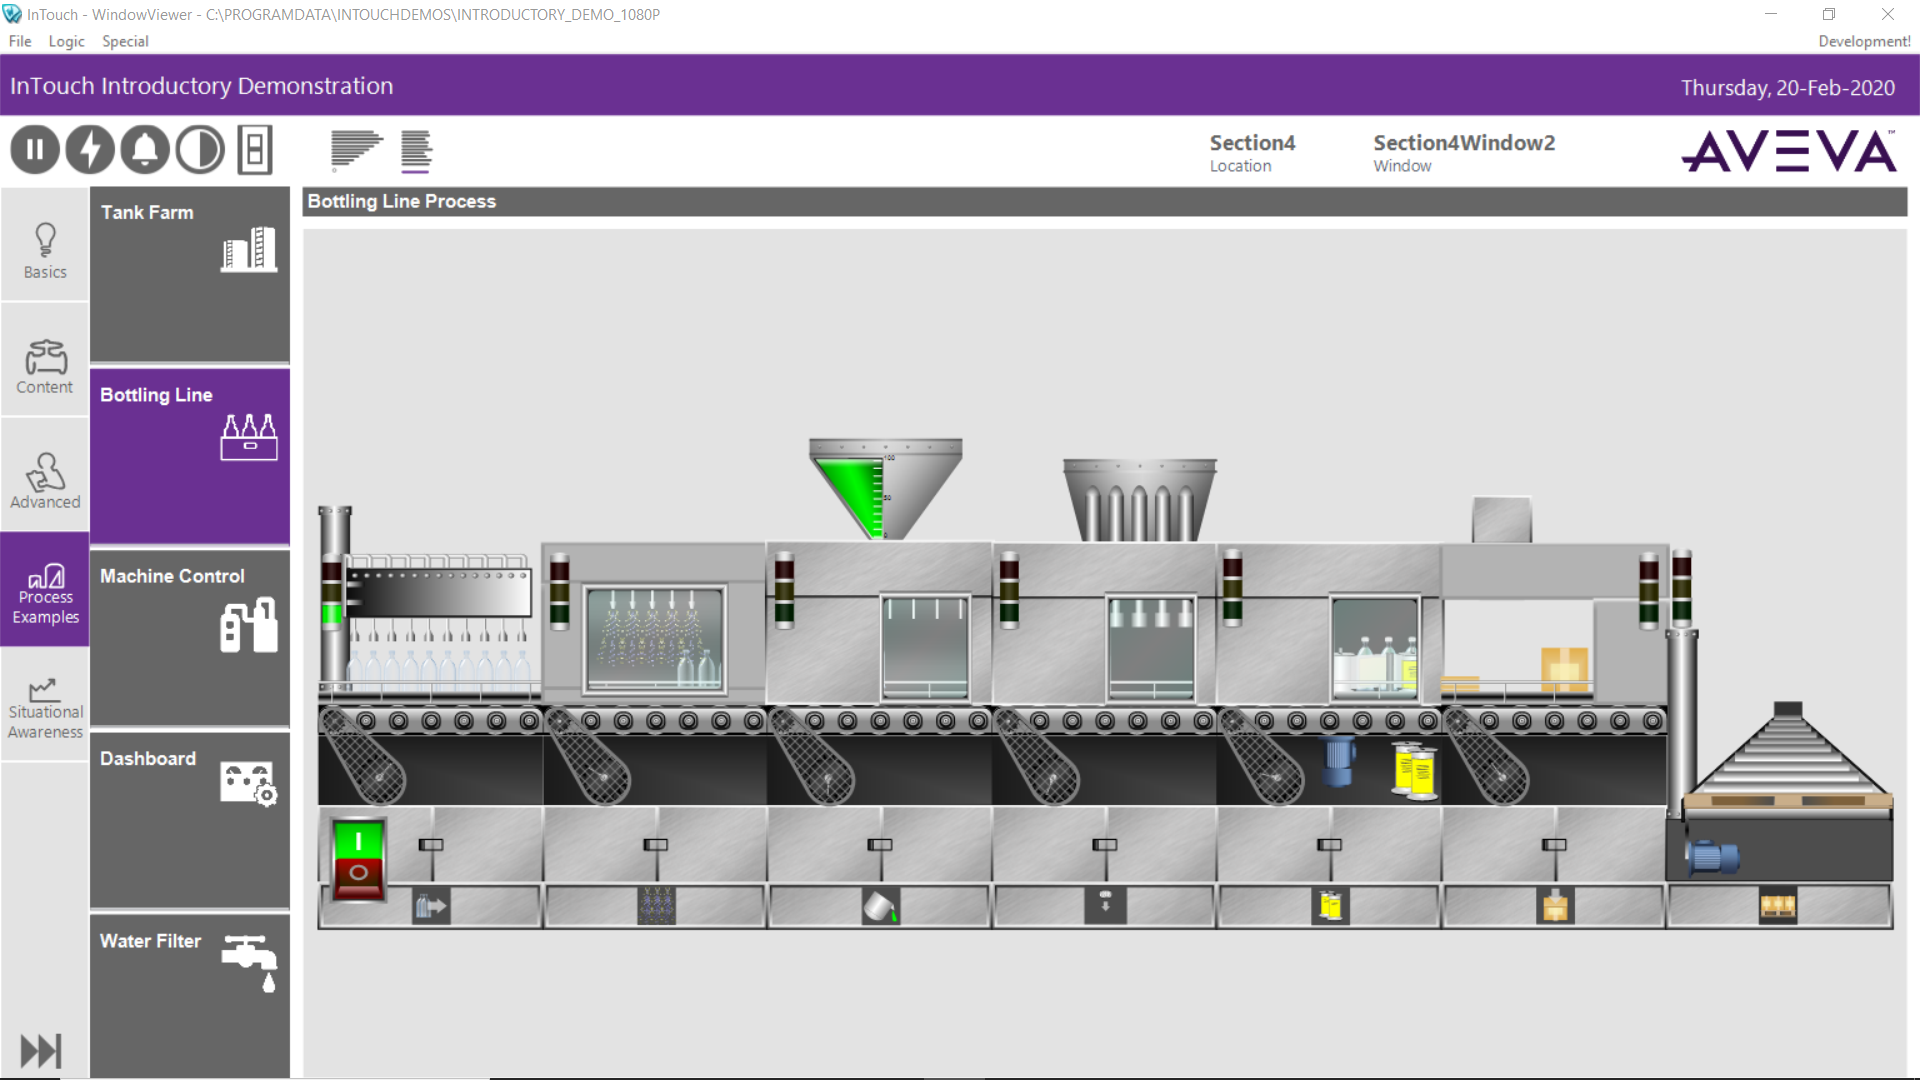Image resolution: width=1920 pixels, height=1080 pixels.
Task: Click the switch panel toolbar icon
Action: click(255, 150)
